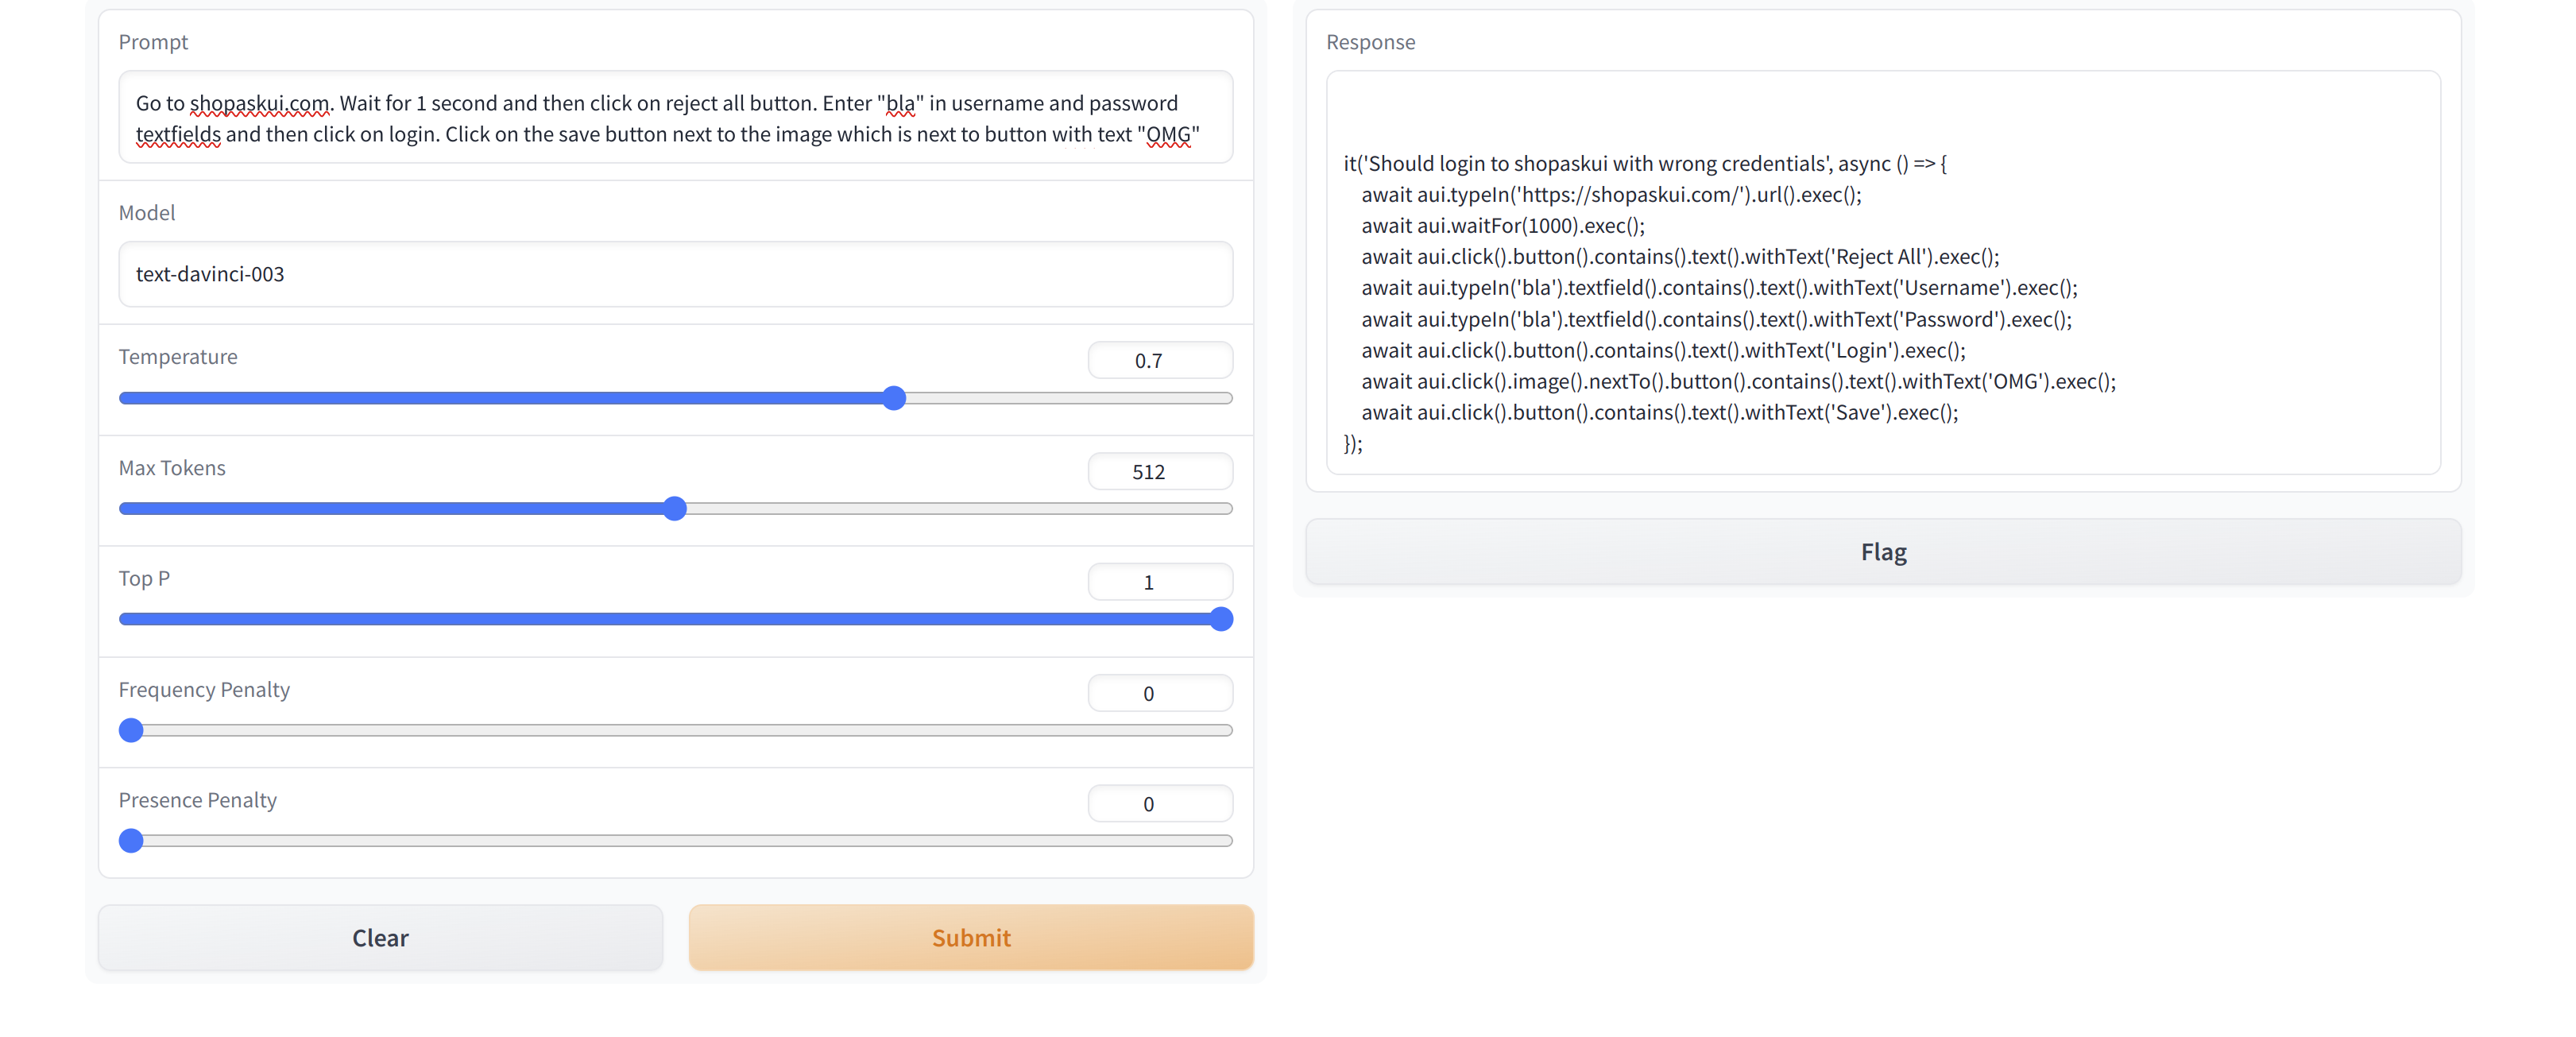Select the Model field showing text-davinci-003

[x=675, y=274]
